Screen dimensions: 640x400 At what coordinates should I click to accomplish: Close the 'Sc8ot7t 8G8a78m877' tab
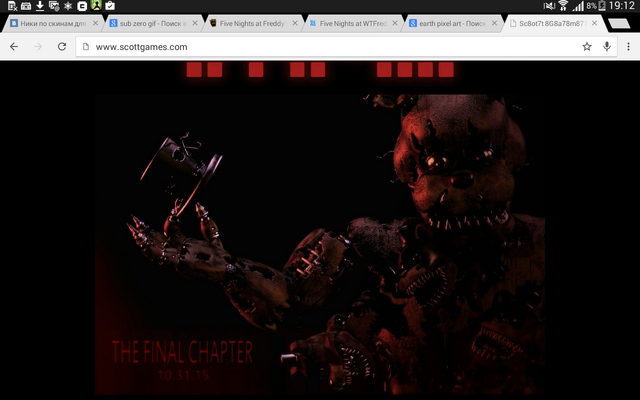[x=594, y=23]
